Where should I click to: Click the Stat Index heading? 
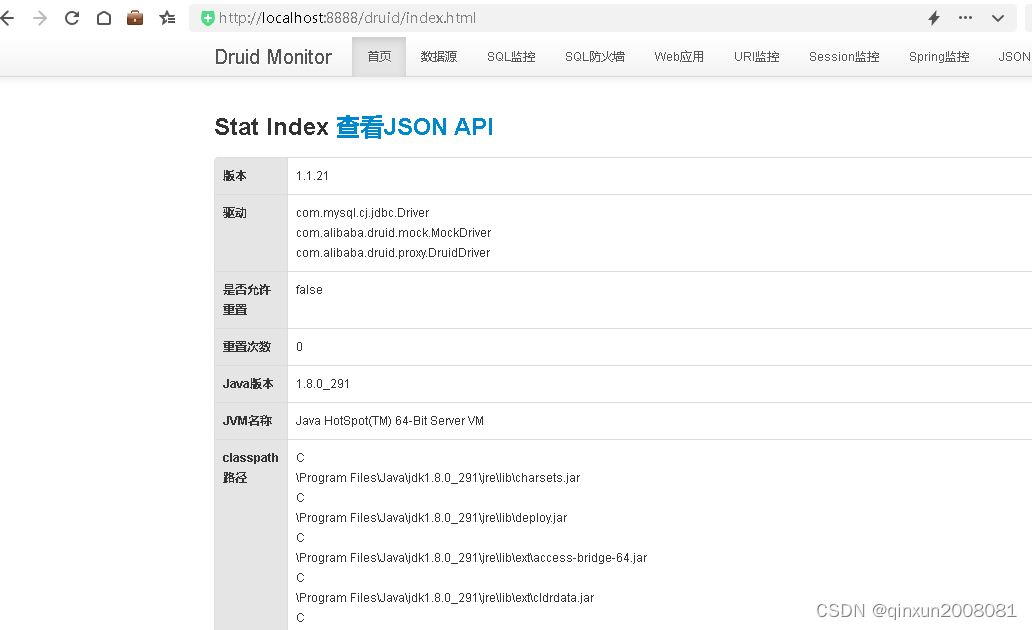(271, 126)
